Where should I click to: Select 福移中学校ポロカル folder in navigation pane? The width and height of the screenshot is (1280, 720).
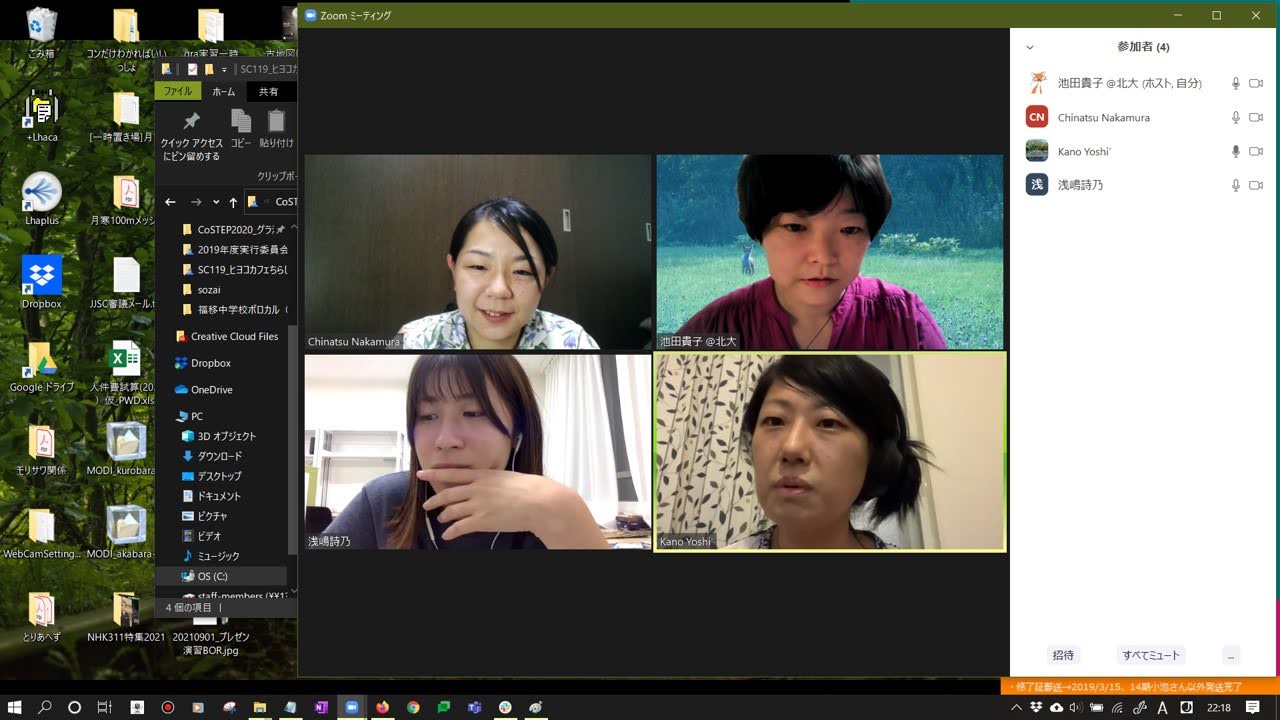point(234,310)
